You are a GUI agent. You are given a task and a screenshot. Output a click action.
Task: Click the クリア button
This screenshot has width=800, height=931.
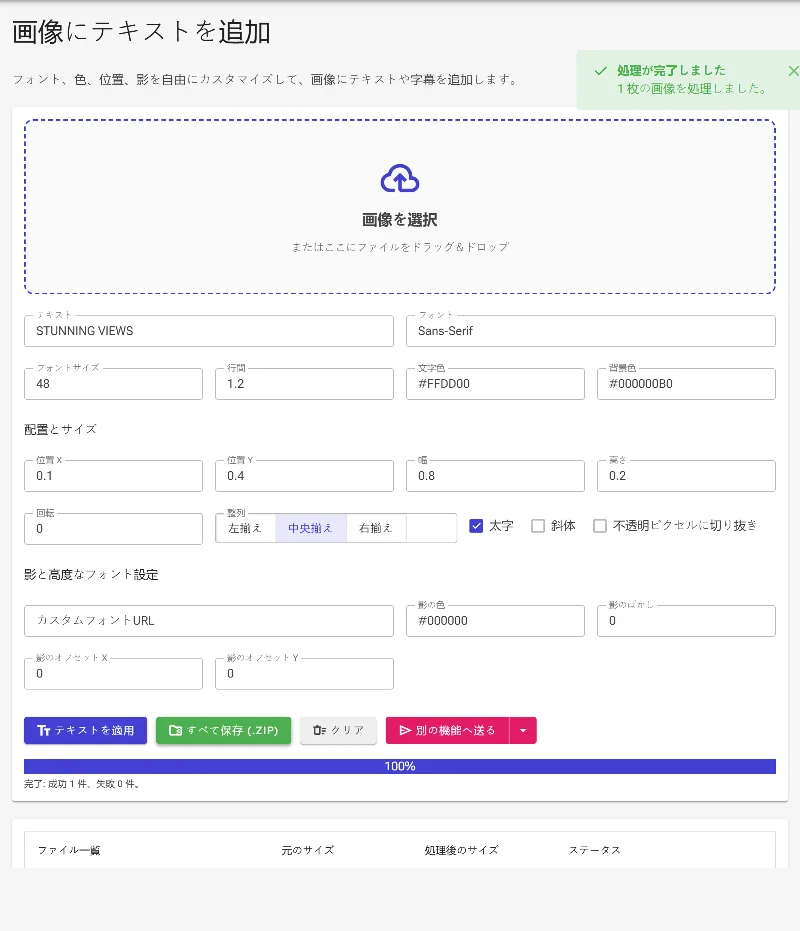click(x=339, y=730)
